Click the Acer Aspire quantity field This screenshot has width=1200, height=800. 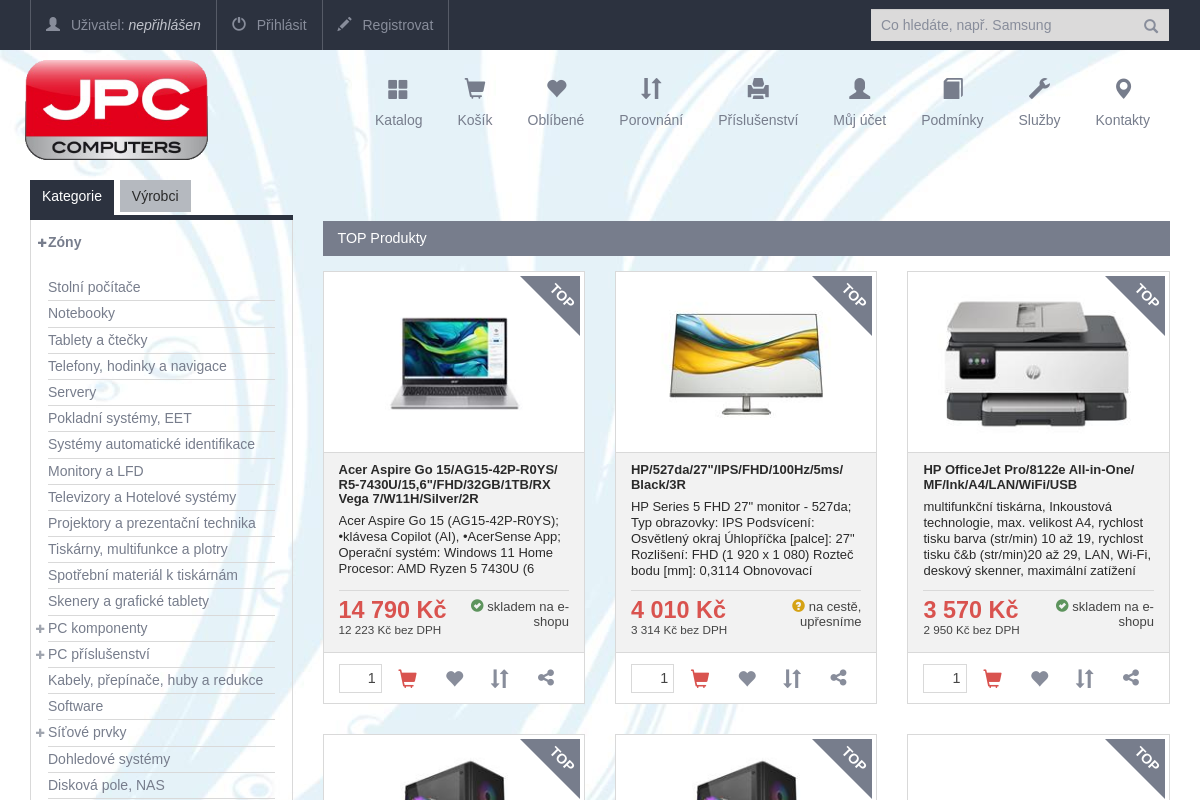[x=360, y=678]
